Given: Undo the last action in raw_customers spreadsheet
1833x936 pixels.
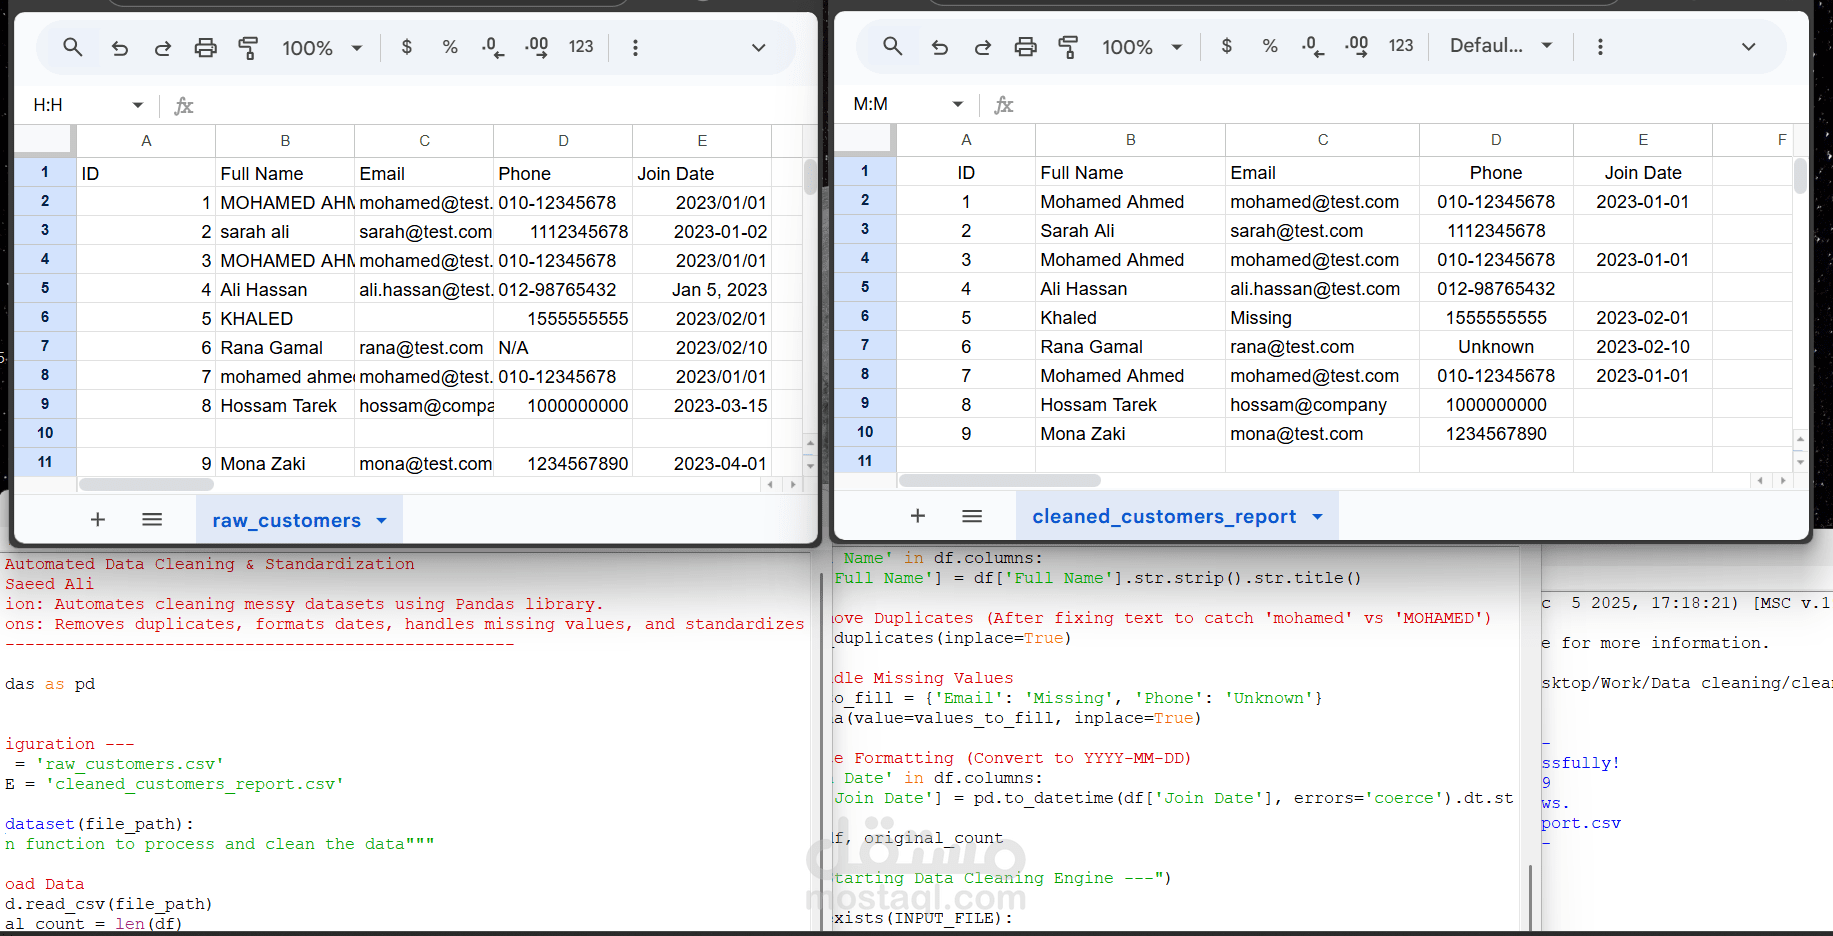Looking at the screenshot, I should 120,47.
